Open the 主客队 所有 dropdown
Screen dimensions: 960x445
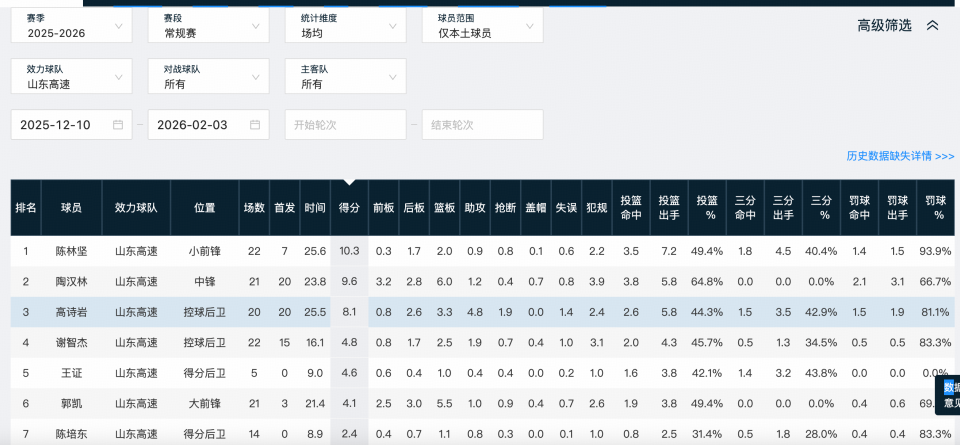[x=346, y=77]
